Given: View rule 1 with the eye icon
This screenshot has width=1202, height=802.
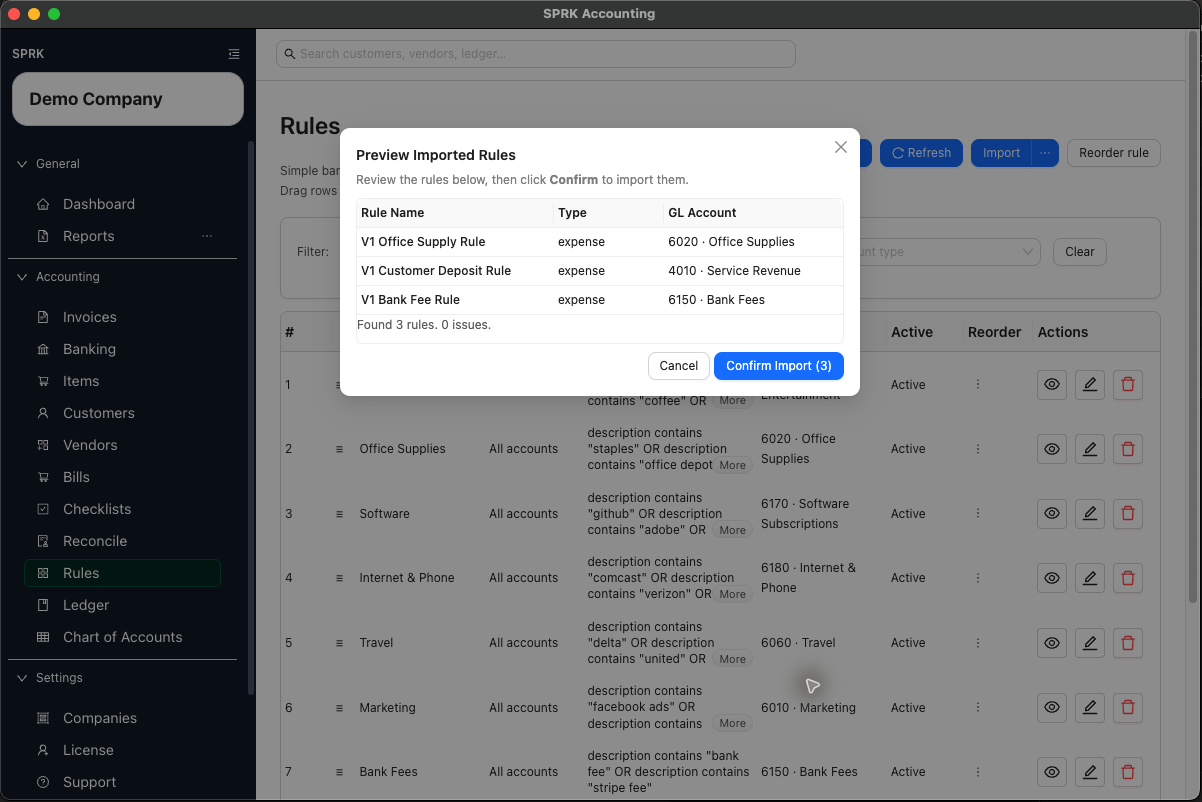Looking at the screenshot, I should click(1052, 385).
